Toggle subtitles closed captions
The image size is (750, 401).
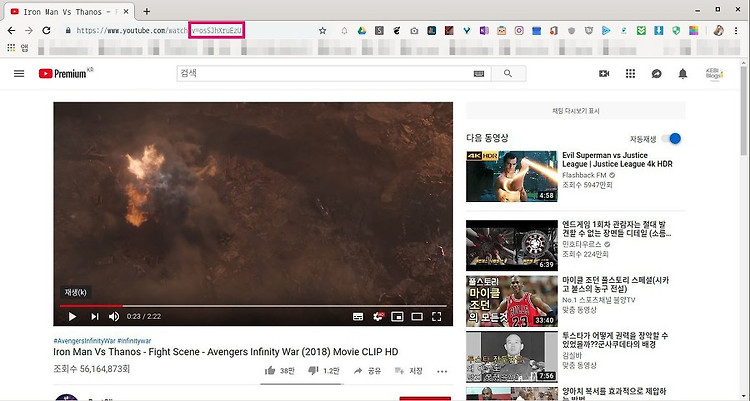(358, 316)
